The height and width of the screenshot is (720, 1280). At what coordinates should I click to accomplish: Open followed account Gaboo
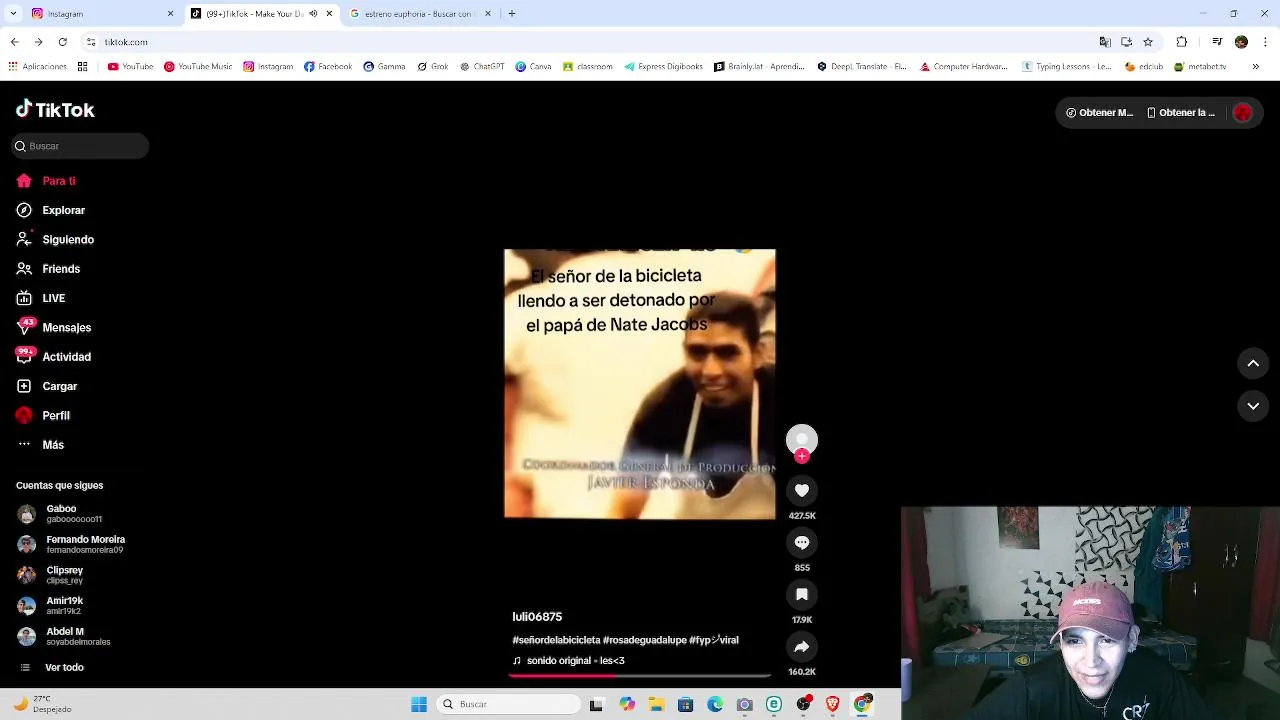60,514
